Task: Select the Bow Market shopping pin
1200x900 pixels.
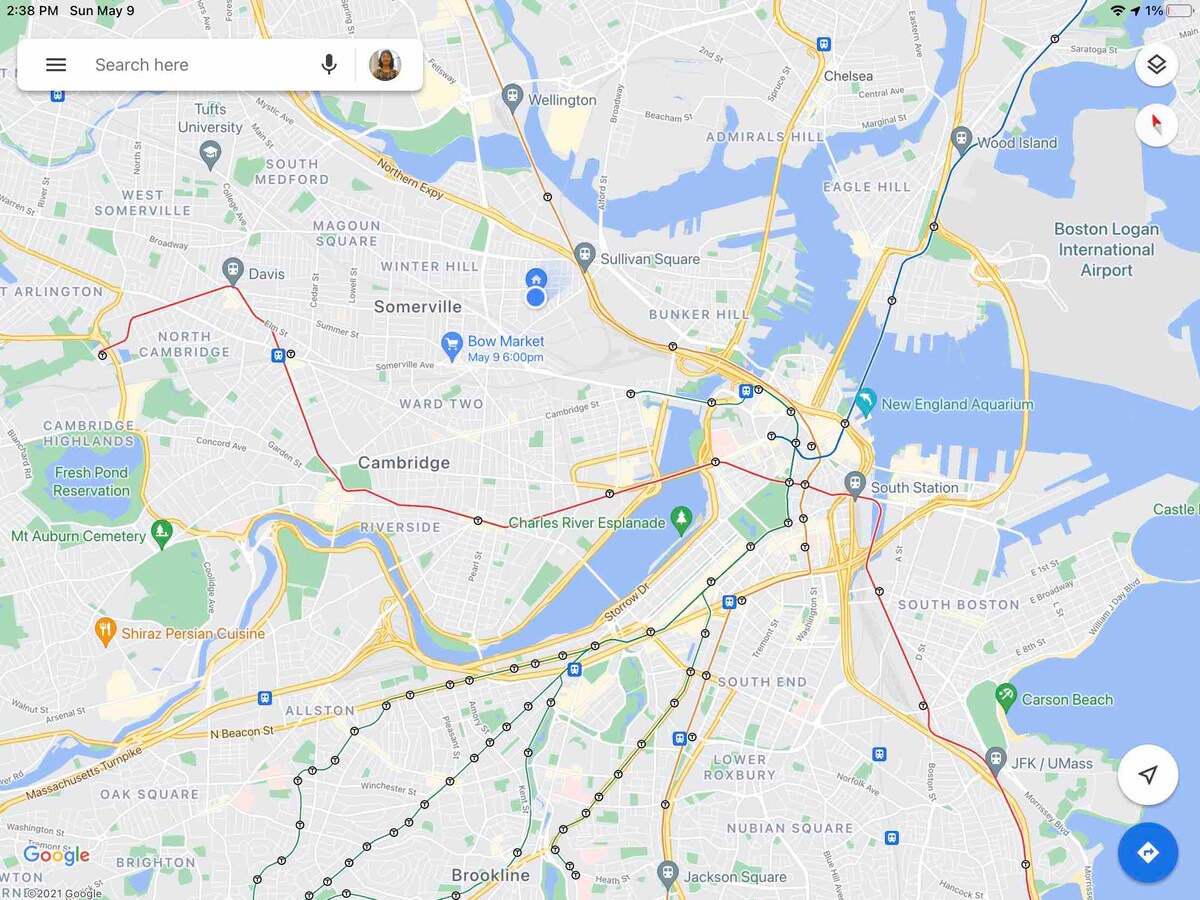Action: 452,345
